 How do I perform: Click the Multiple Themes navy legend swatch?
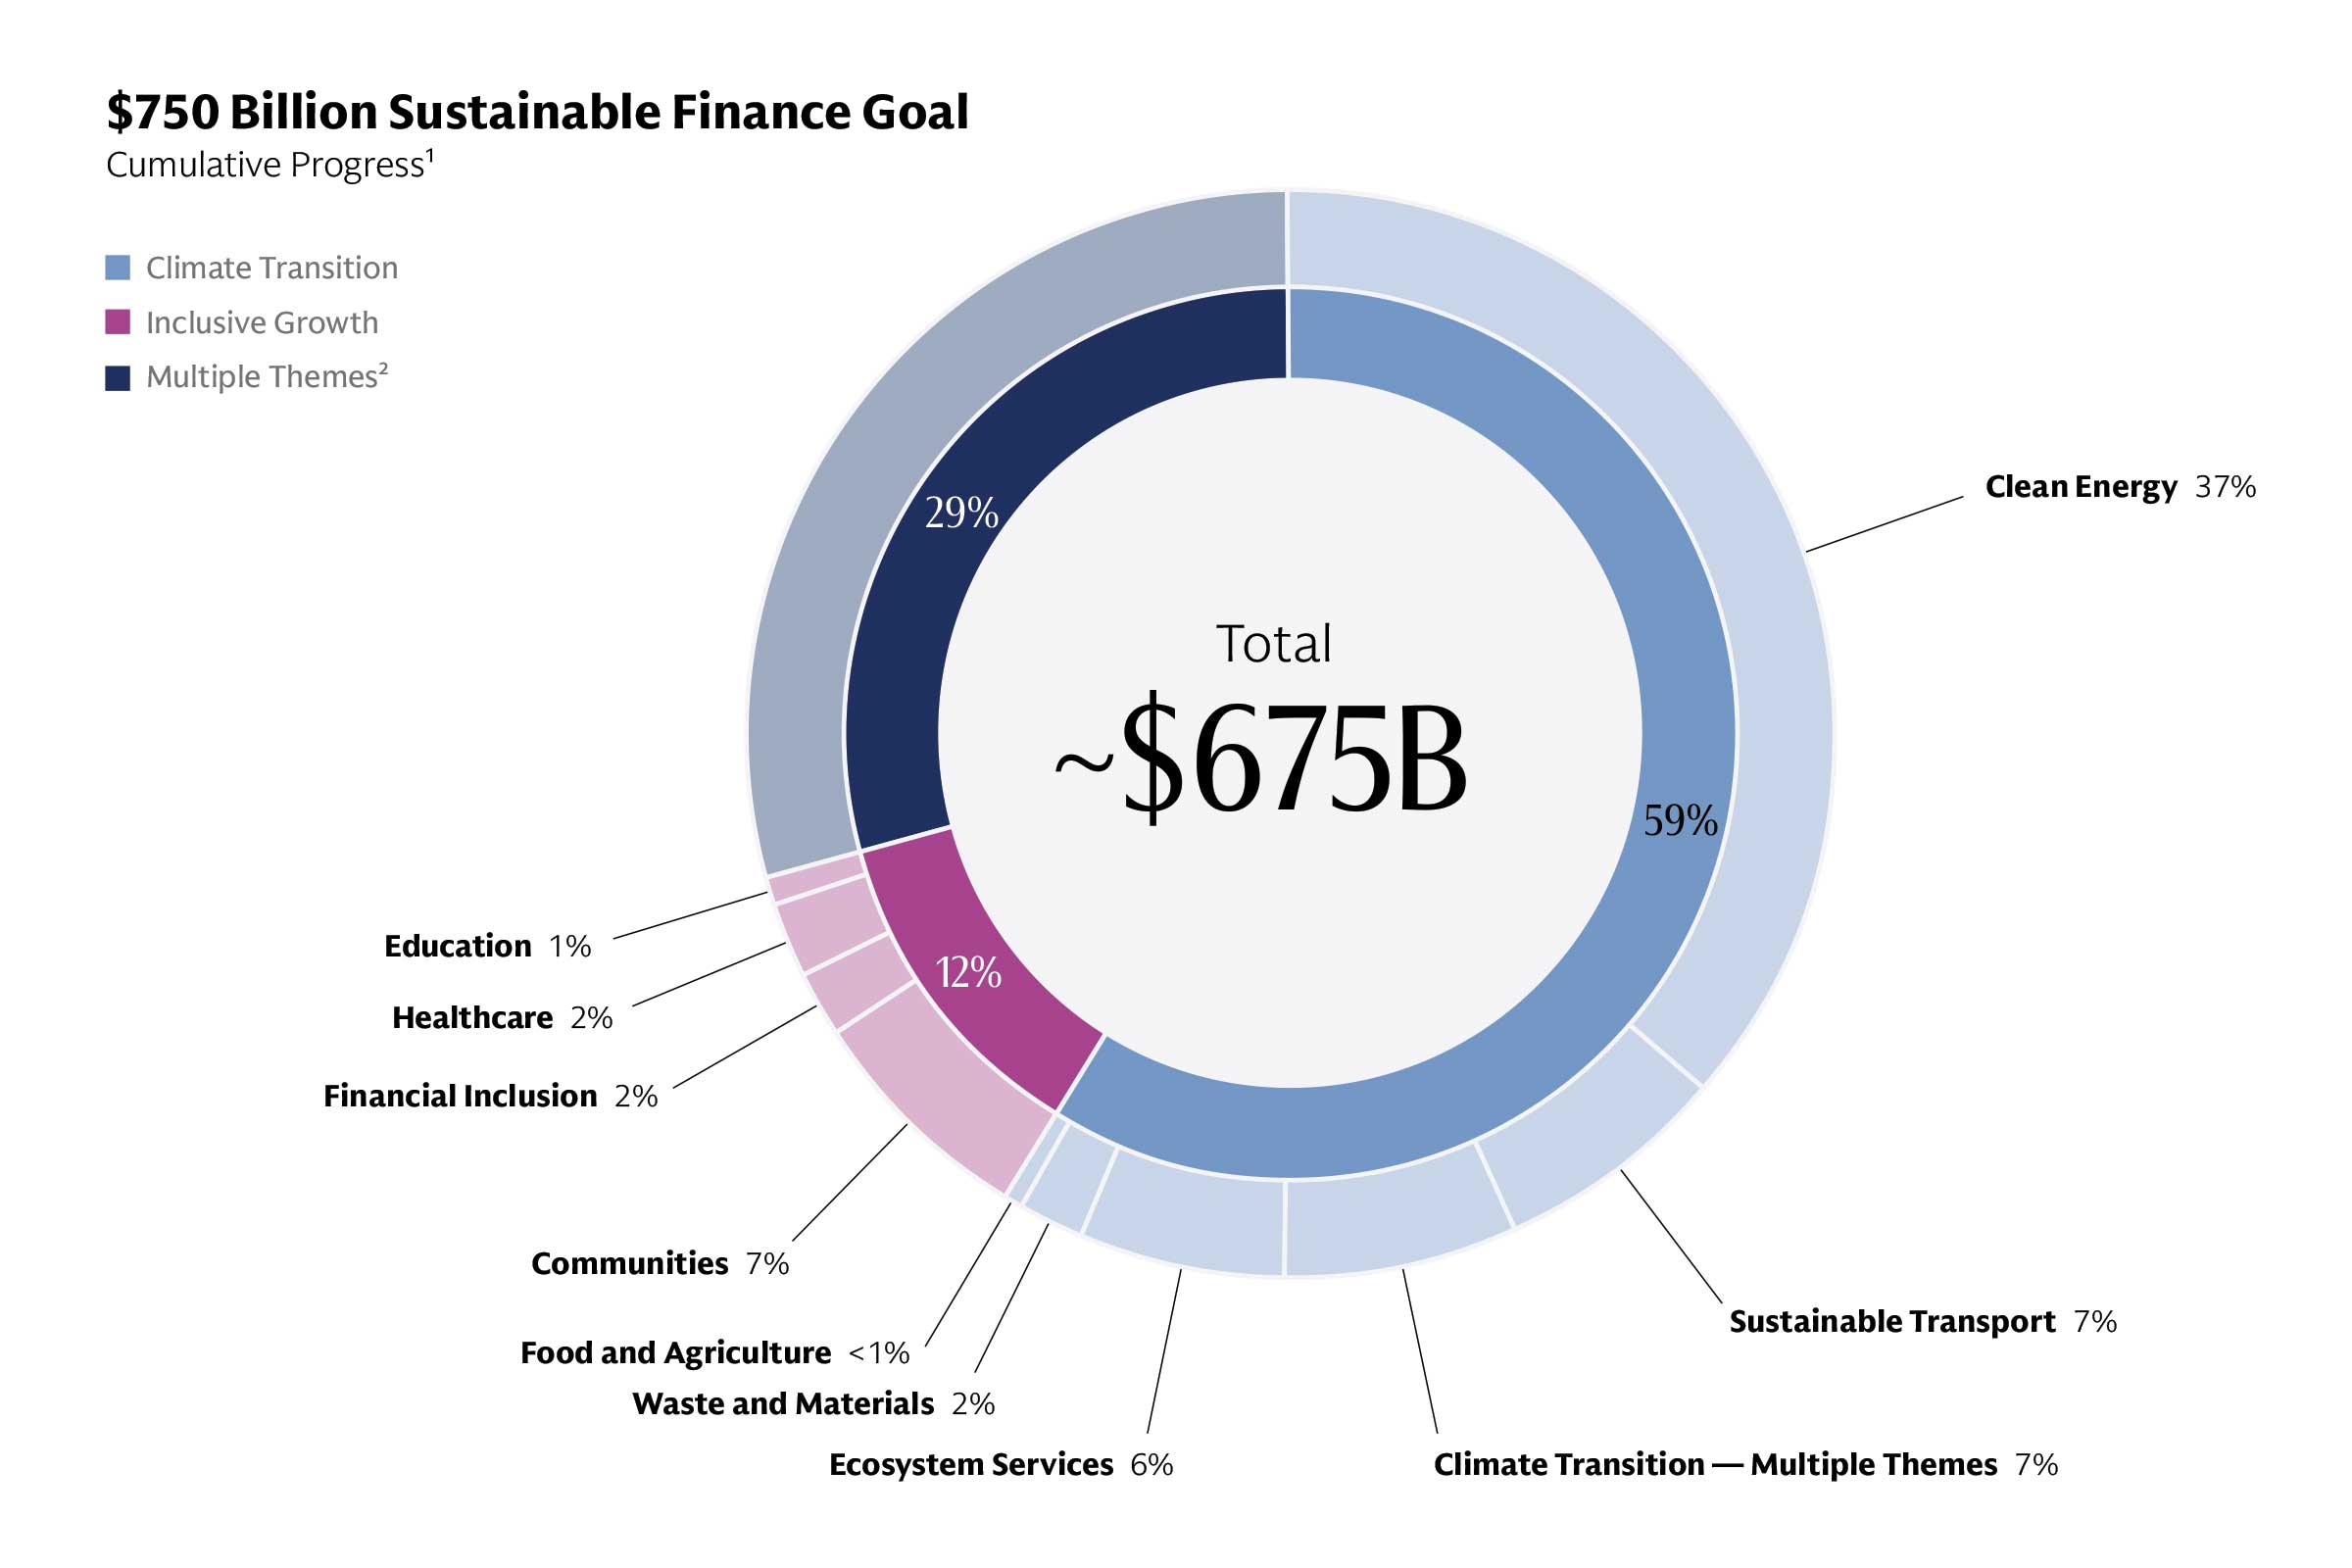[x=118, y=378]
